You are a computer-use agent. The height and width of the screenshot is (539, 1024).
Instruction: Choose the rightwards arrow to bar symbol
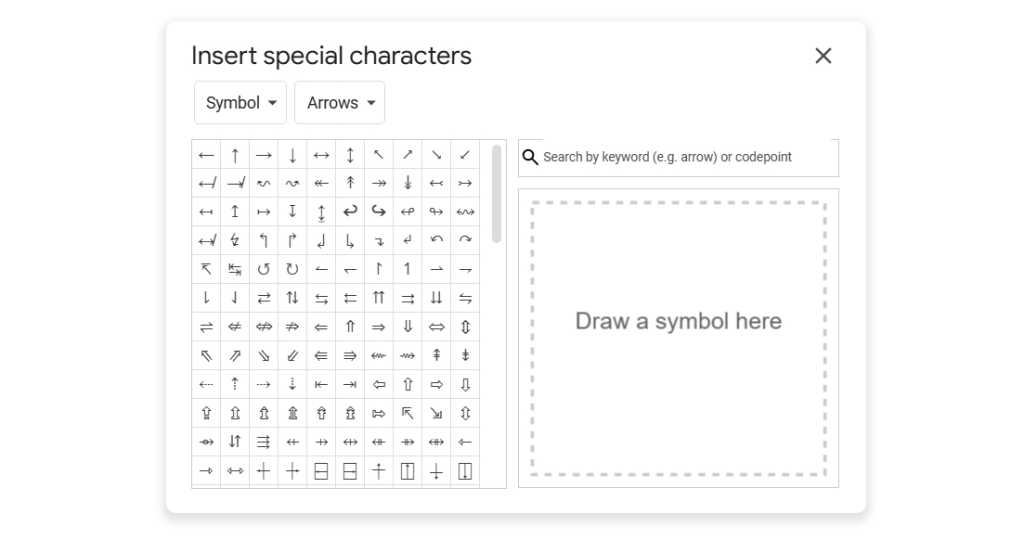point(350,384)
